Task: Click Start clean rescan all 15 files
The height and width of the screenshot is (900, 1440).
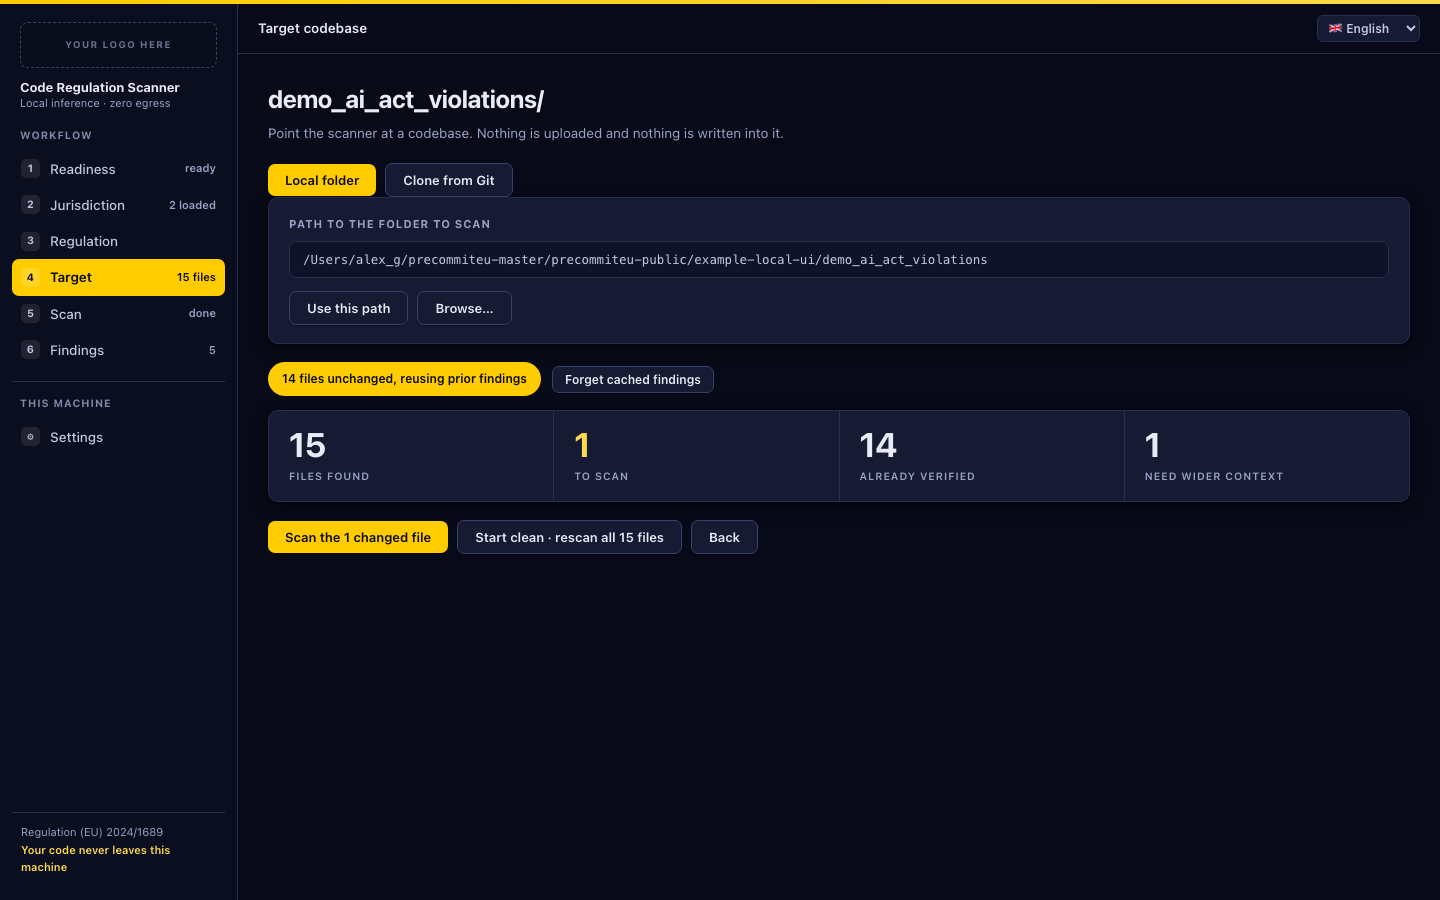Action: tap(569, 537)
